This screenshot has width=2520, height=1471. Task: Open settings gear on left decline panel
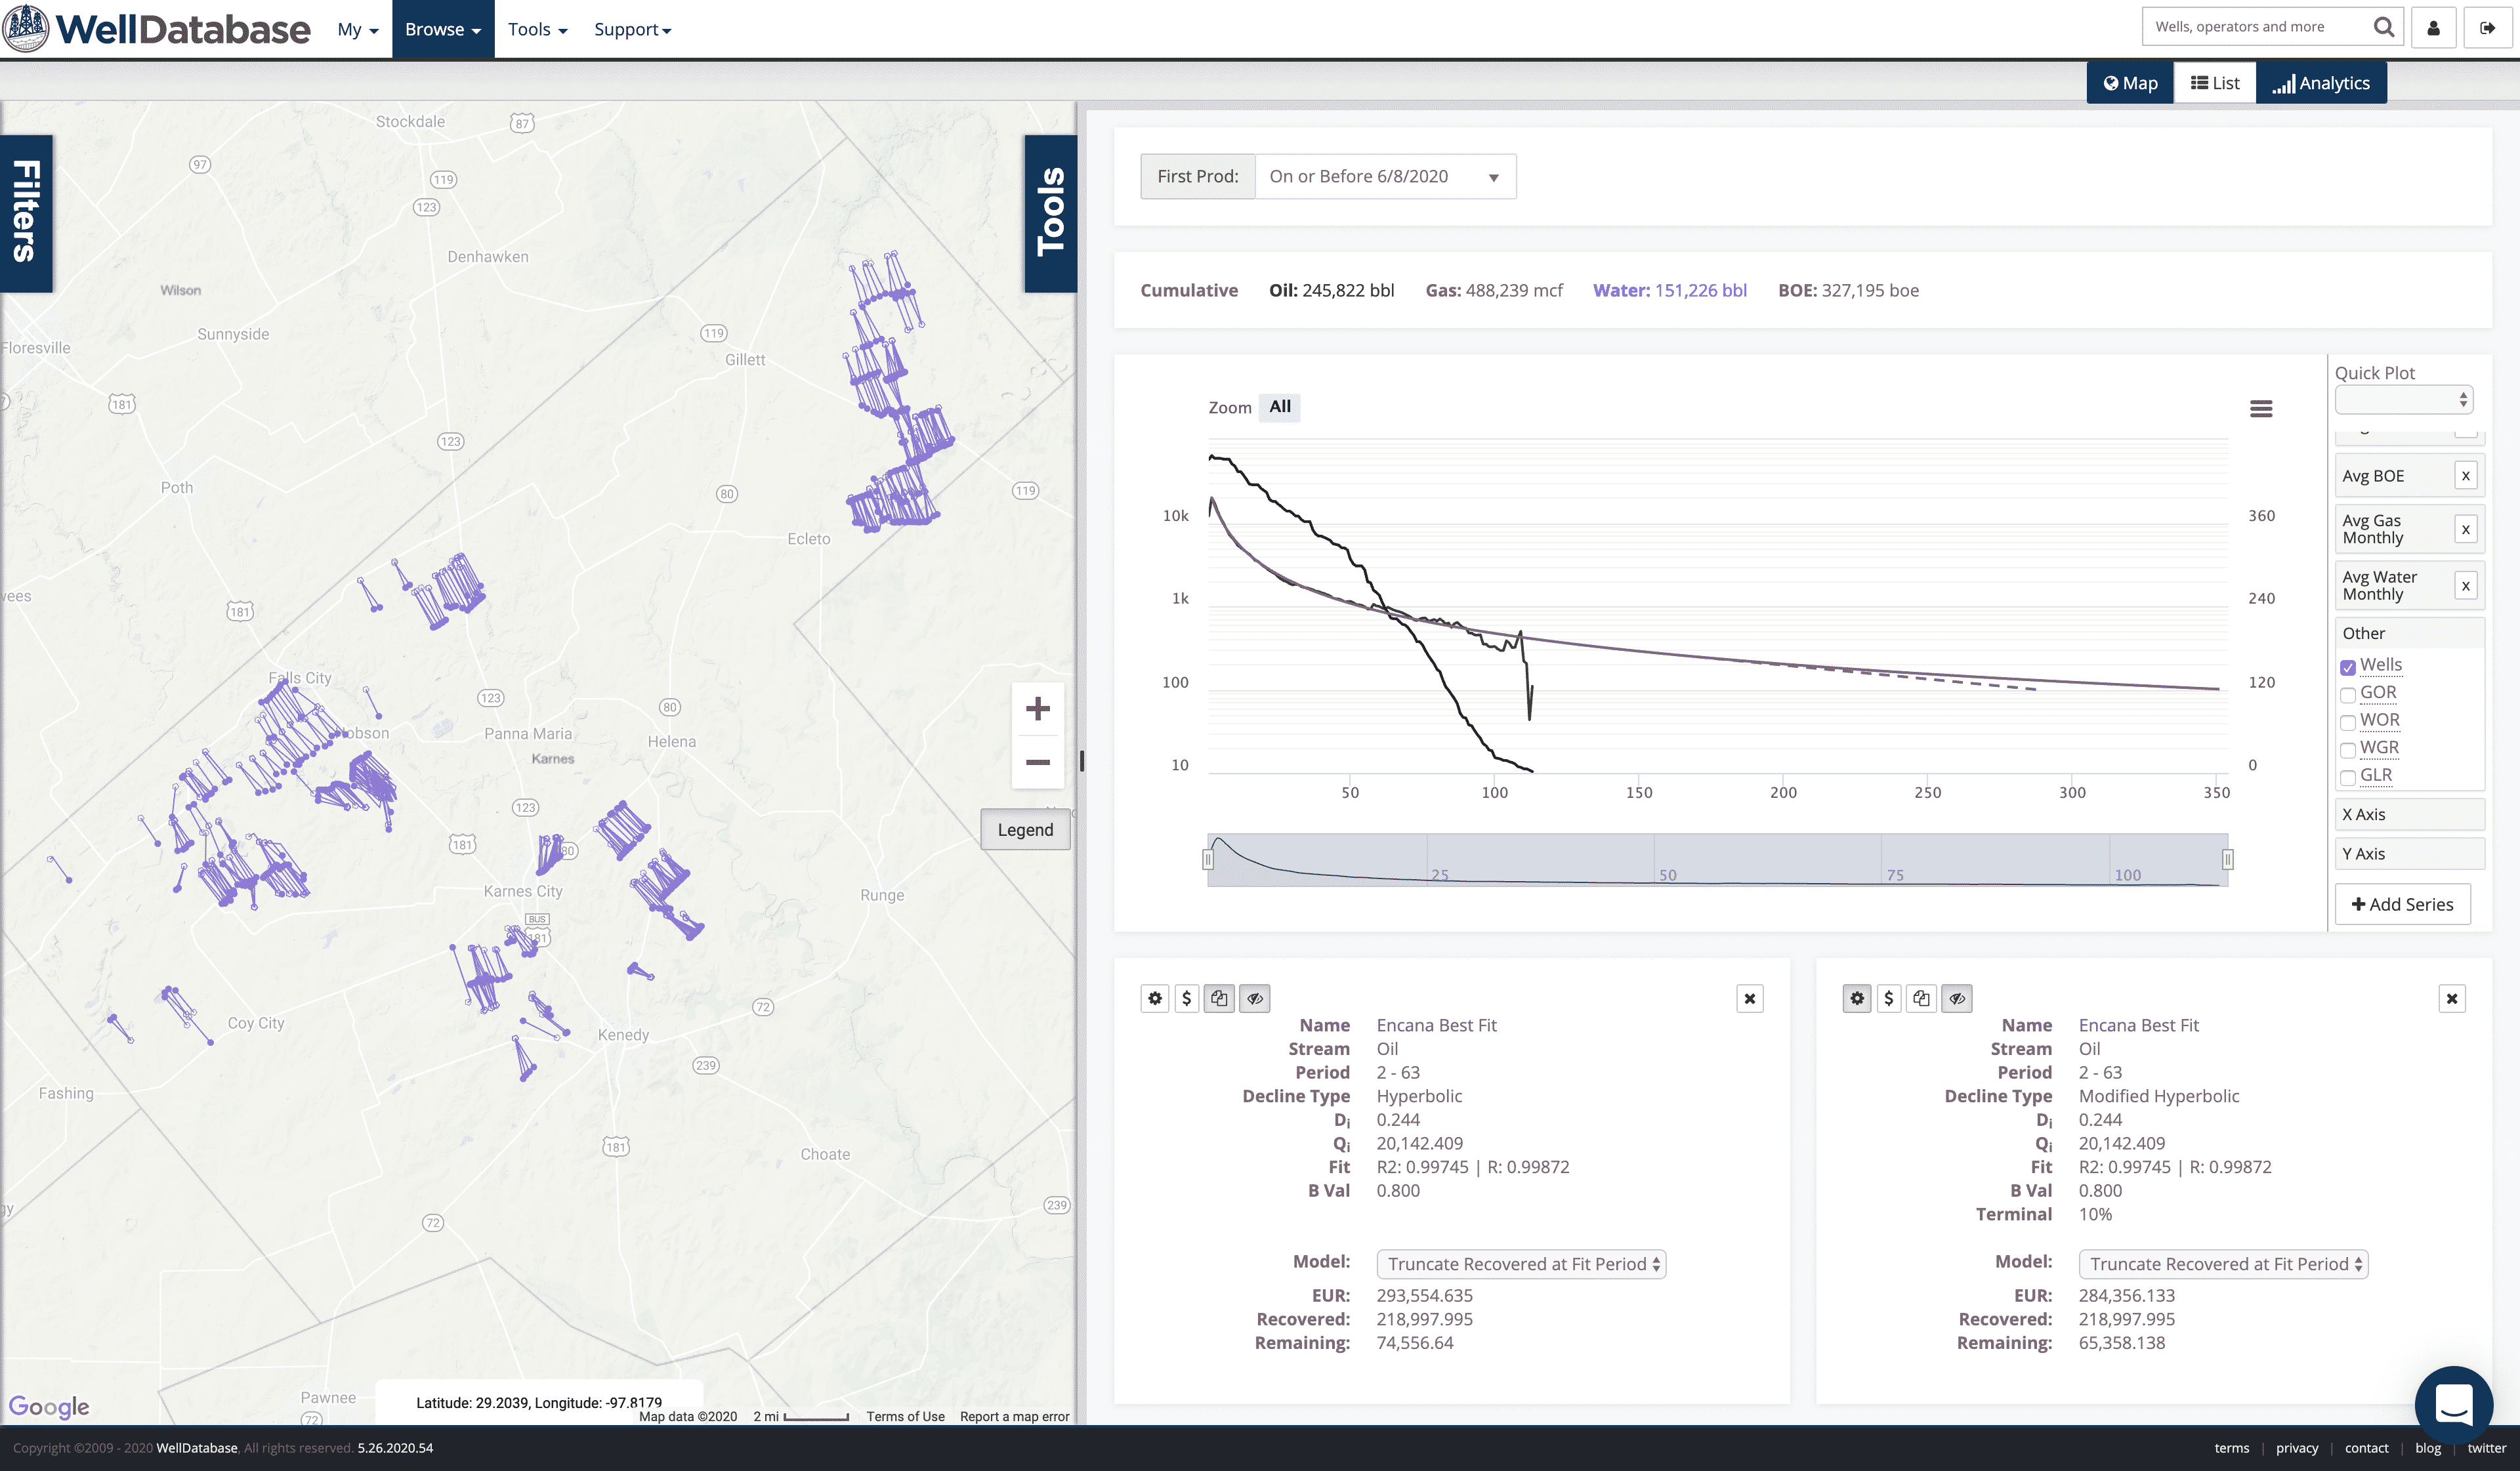coord(1154,998)
